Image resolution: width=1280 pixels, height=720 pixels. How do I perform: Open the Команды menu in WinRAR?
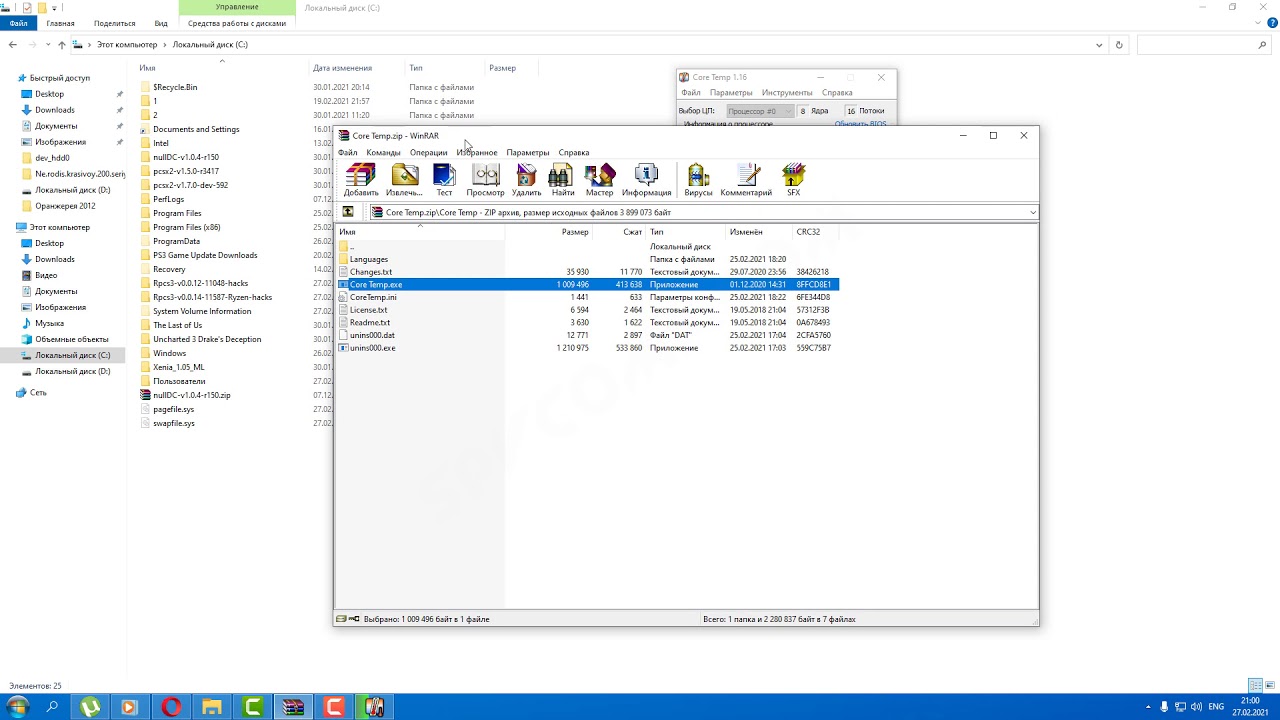tap(383, 153)
